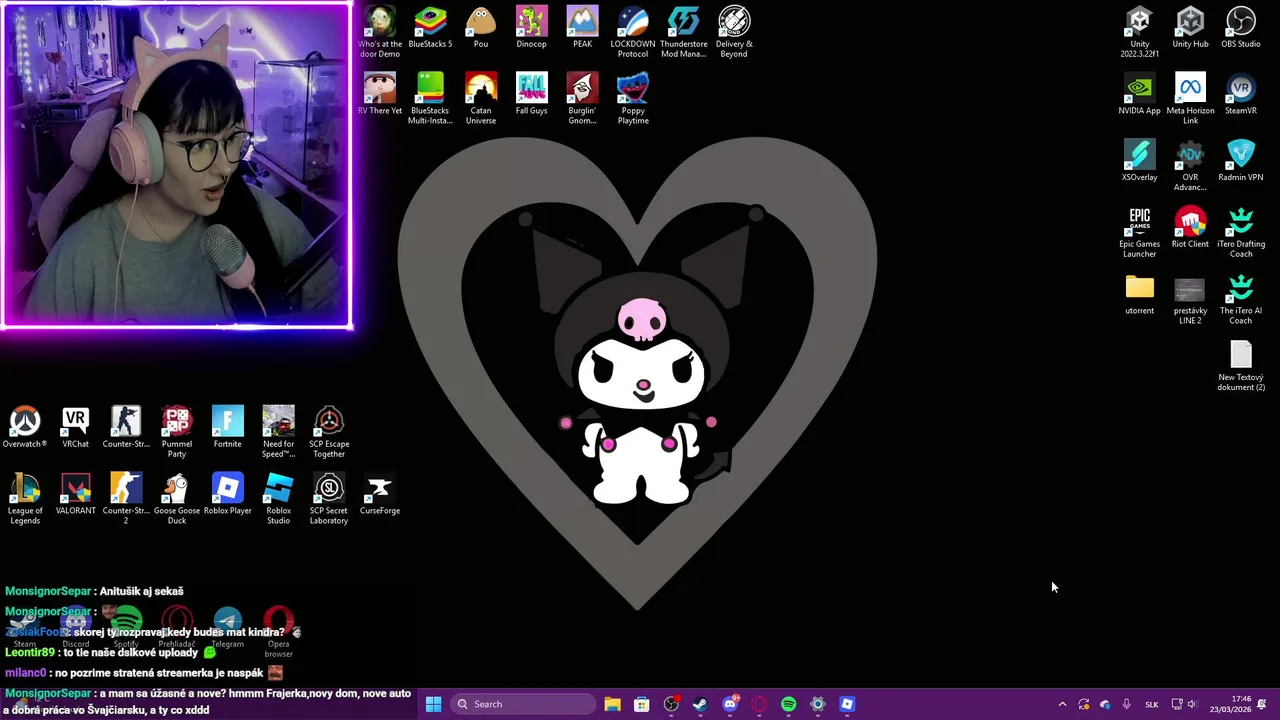Image resolution: width=1280 pixels, height=720 pixels.
Task: Open File Explorer from taskbar
Action: [x=612, y=704]
